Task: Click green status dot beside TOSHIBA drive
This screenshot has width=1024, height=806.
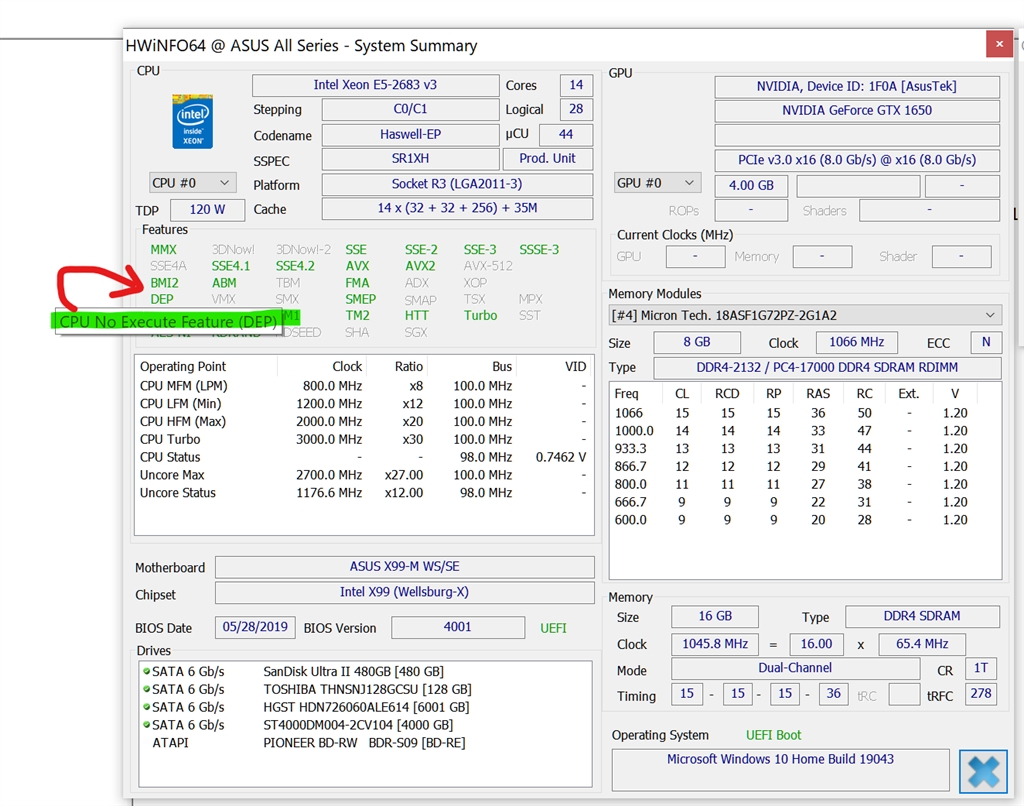Action: click(x=147, y=689)
